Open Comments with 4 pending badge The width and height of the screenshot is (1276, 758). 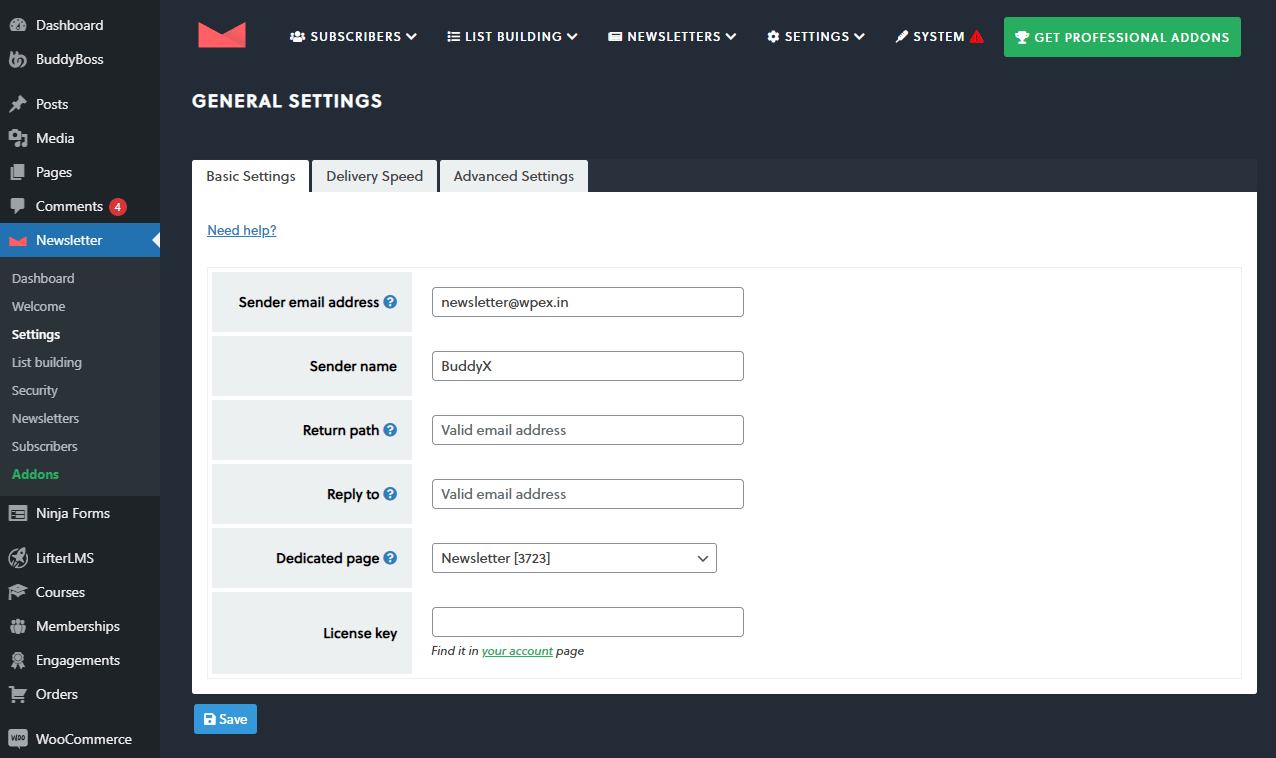click(x=69, y=206)
